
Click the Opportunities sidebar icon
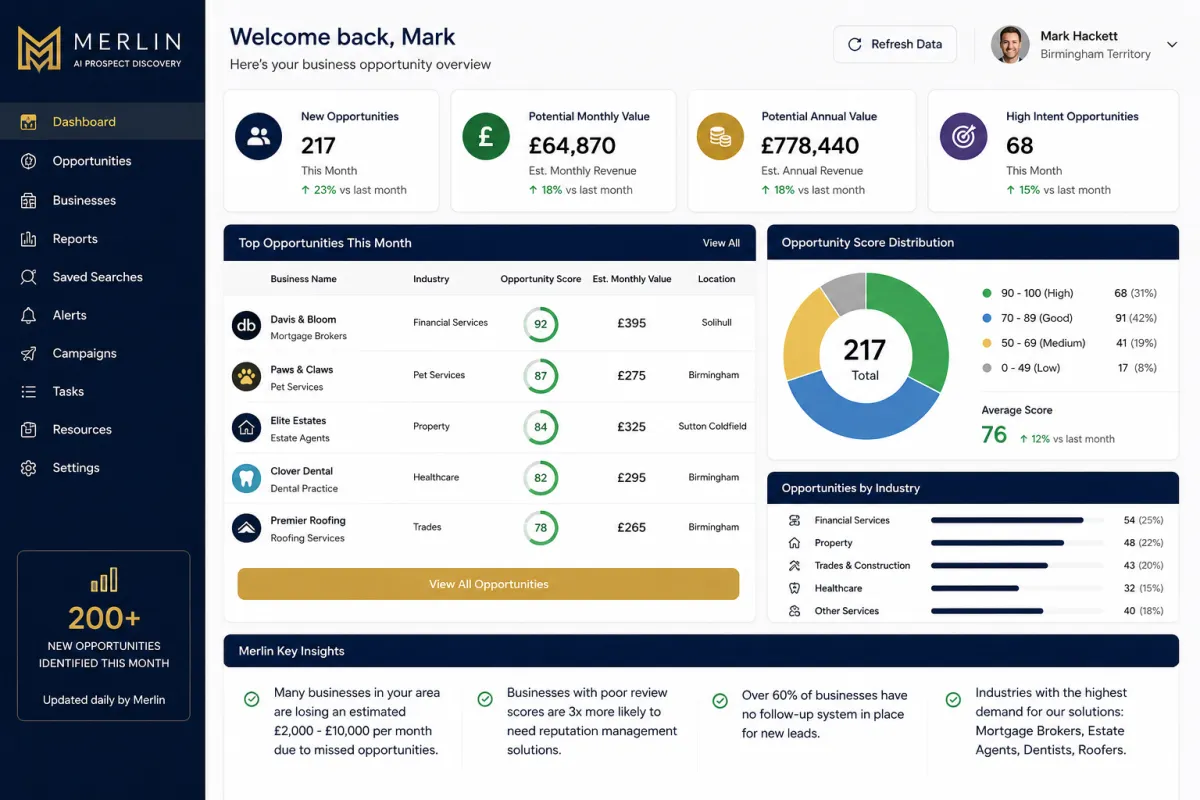click(28, 161)
